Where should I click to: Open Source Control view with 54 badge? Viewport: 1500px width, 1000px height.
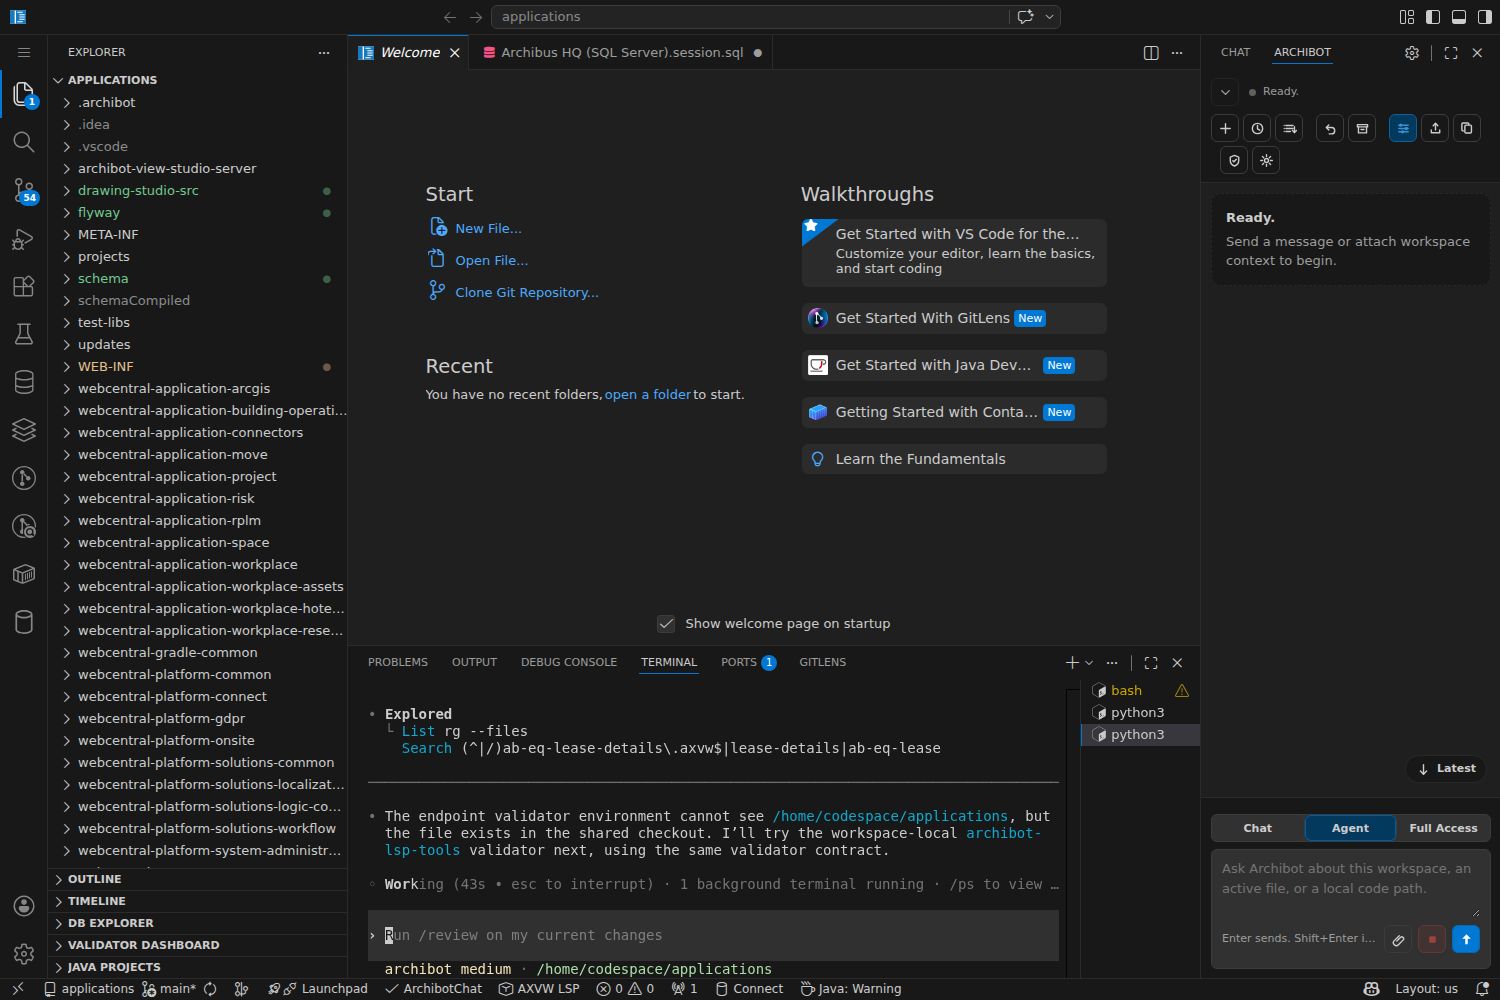(x=24, y=190)
